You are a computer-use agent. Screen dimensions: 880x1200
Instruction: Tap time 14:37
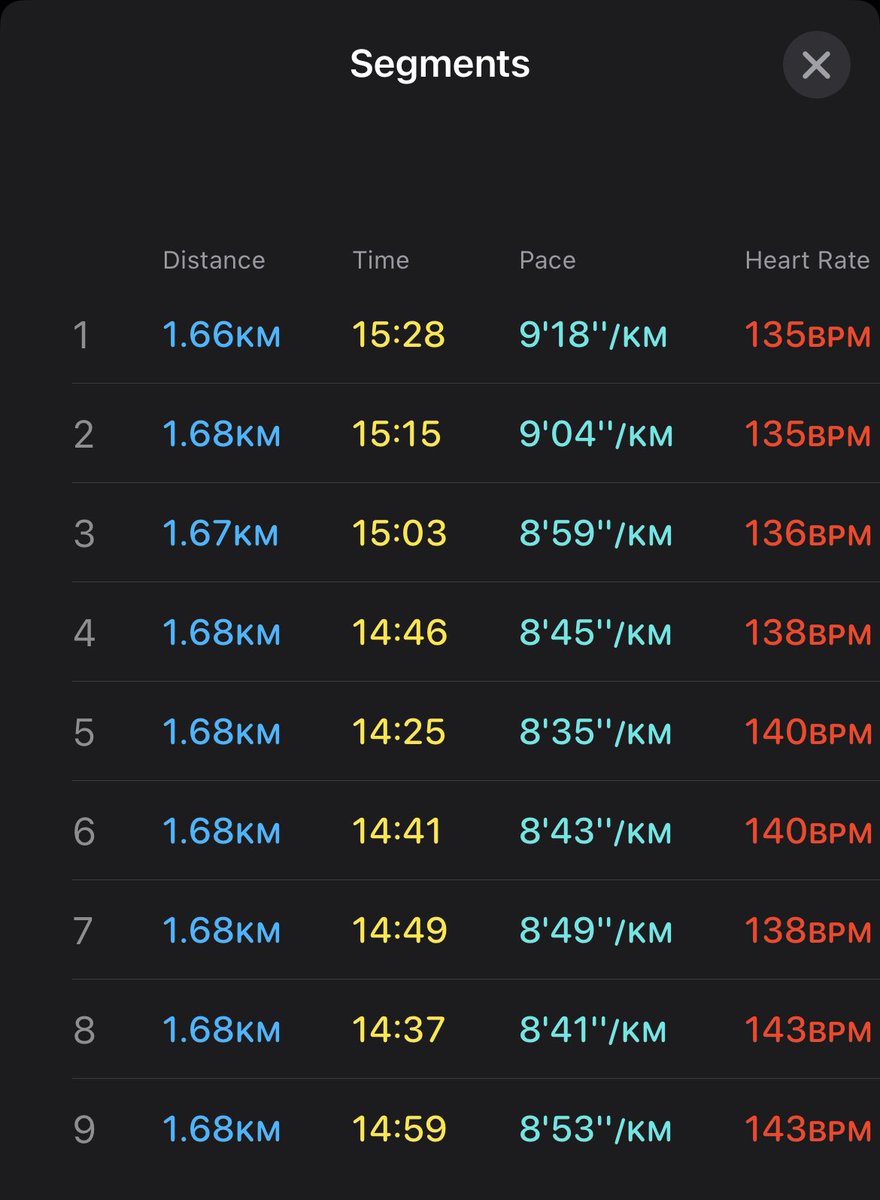[x=398, y=1029]
